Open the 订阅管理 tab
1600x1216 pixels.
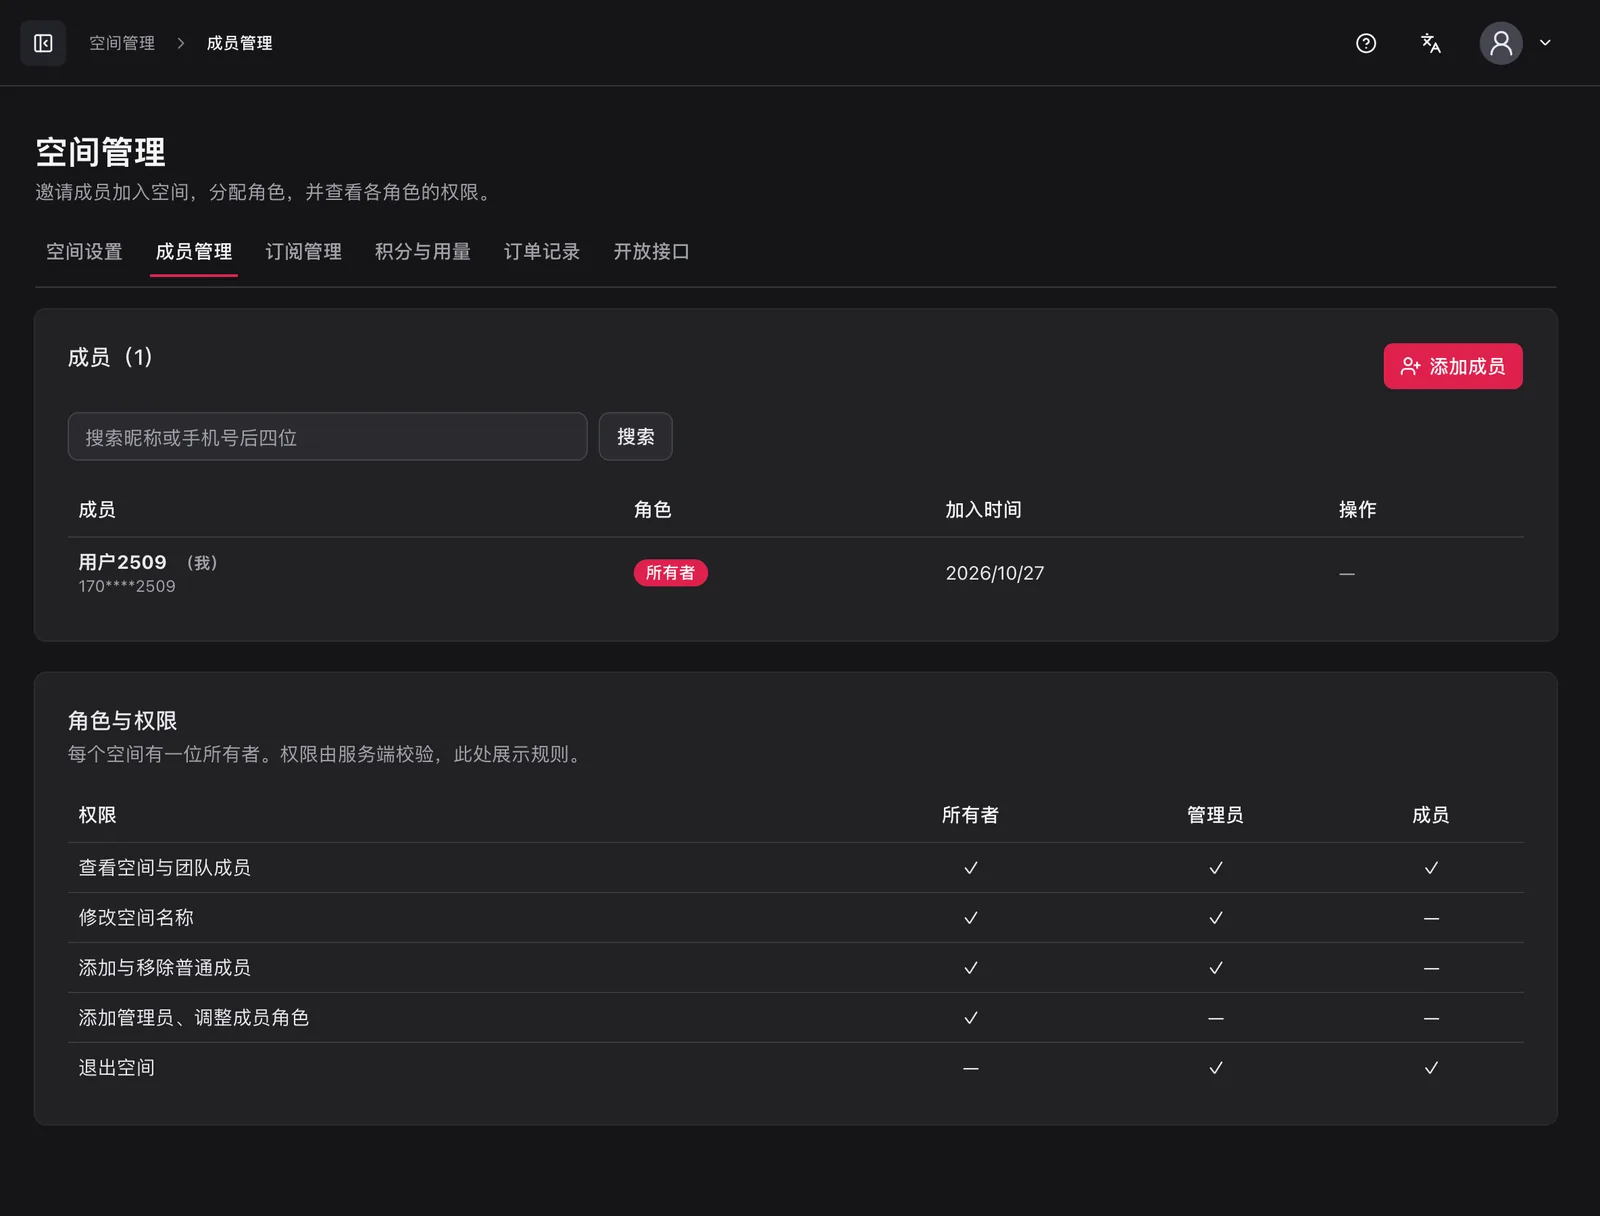303,252
